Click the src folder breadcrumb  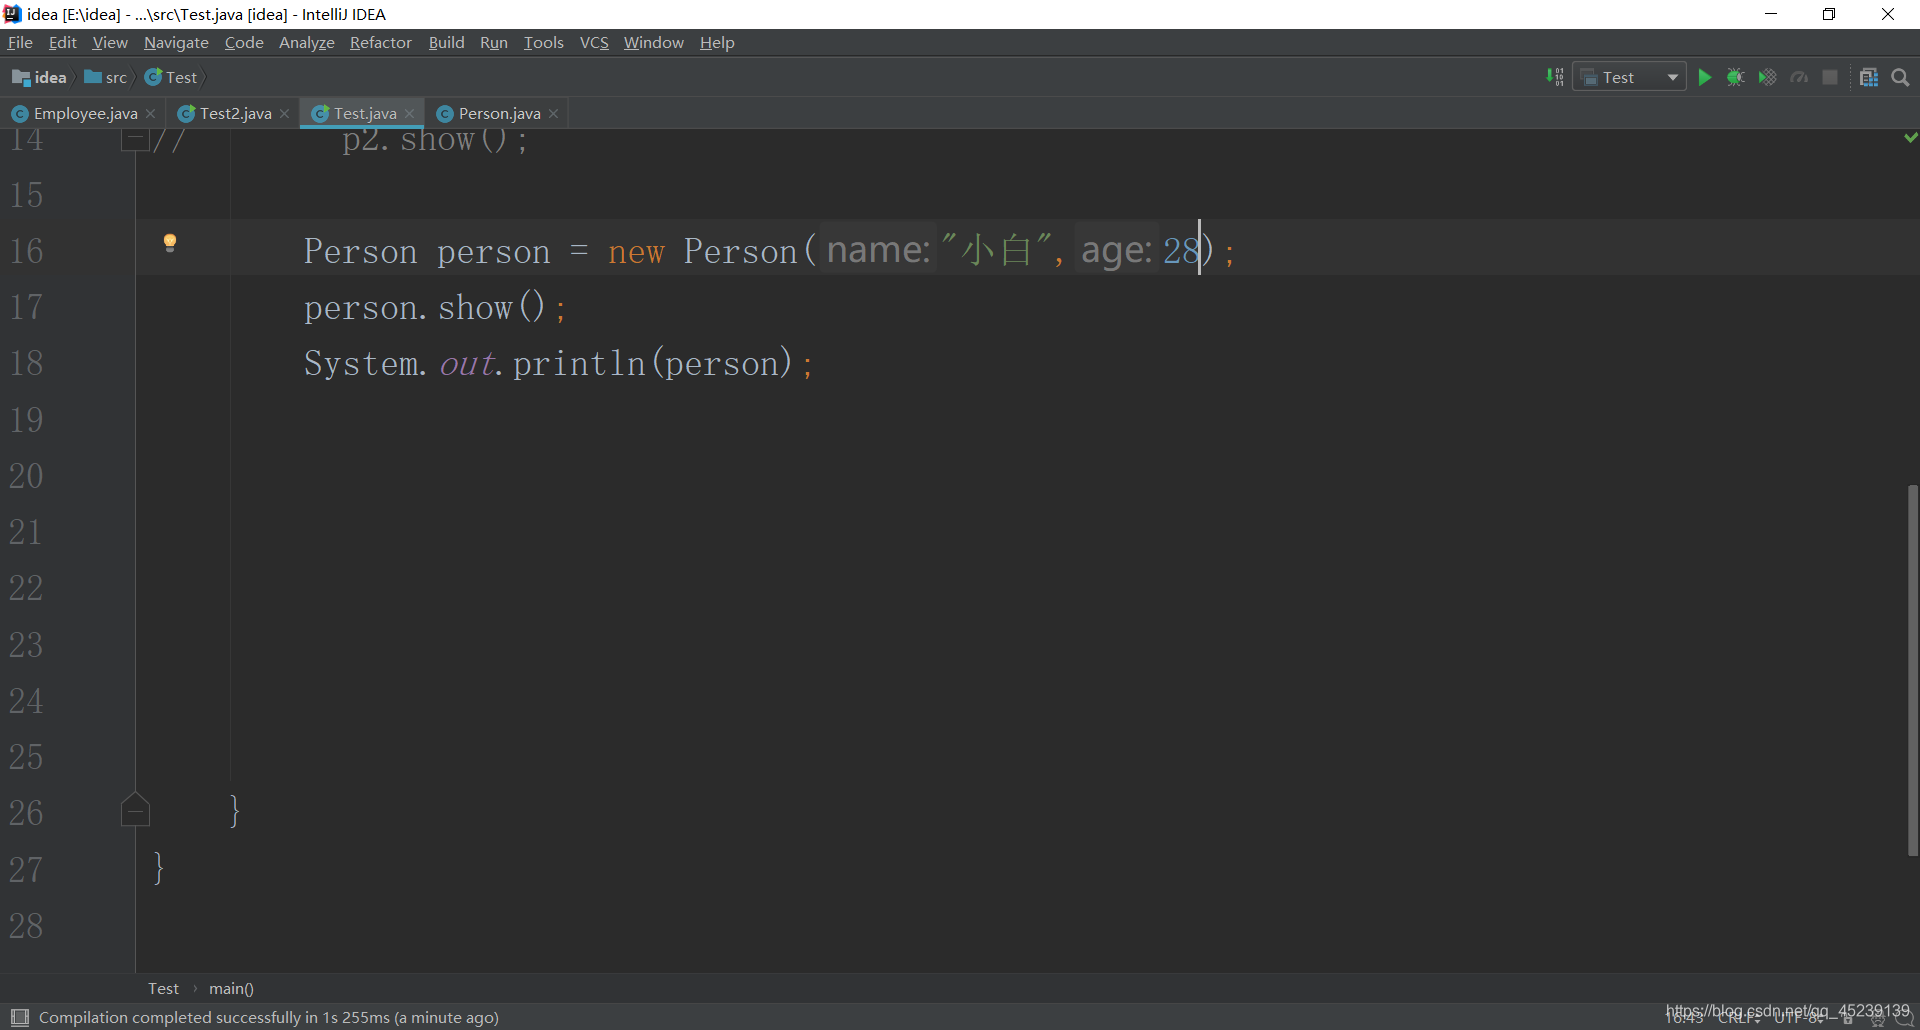[106, 77]
